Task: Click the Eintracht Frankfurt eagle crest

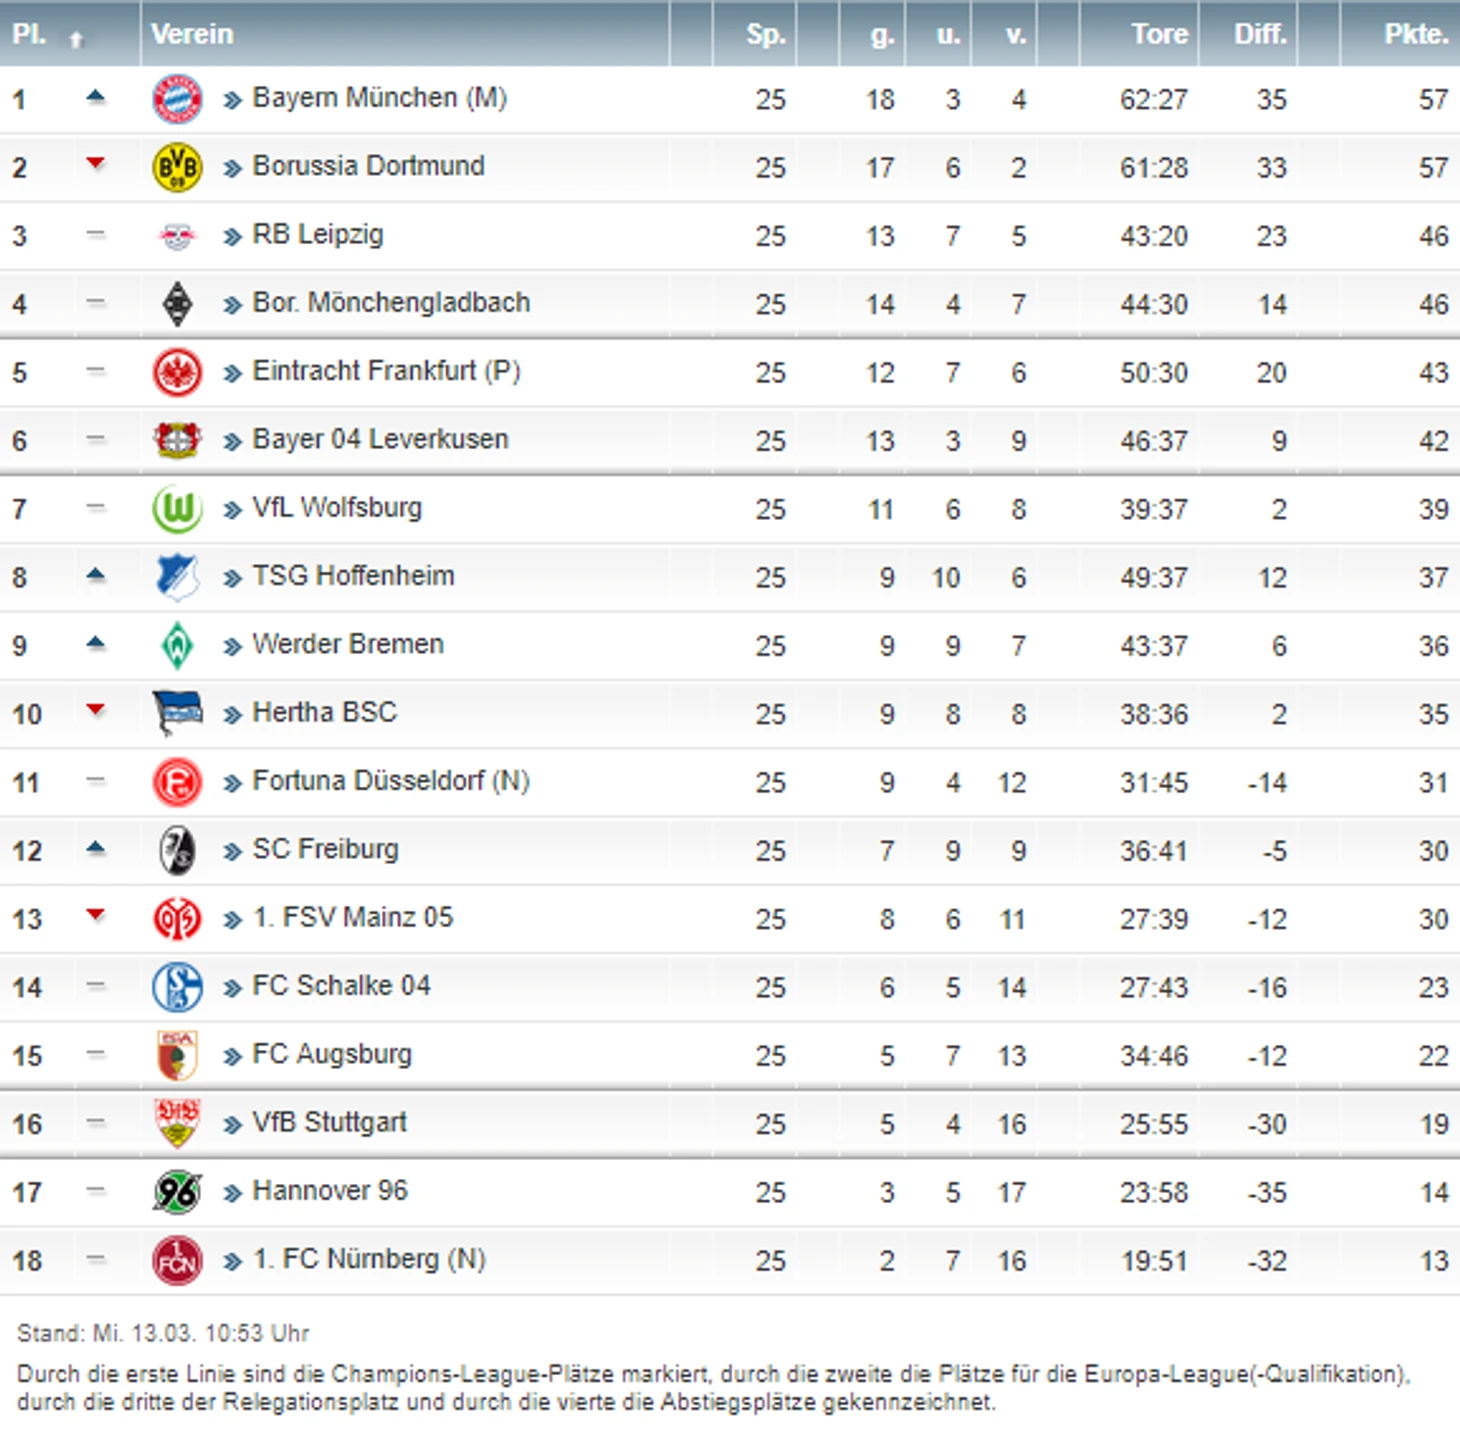Action: [x=177, y=372]
